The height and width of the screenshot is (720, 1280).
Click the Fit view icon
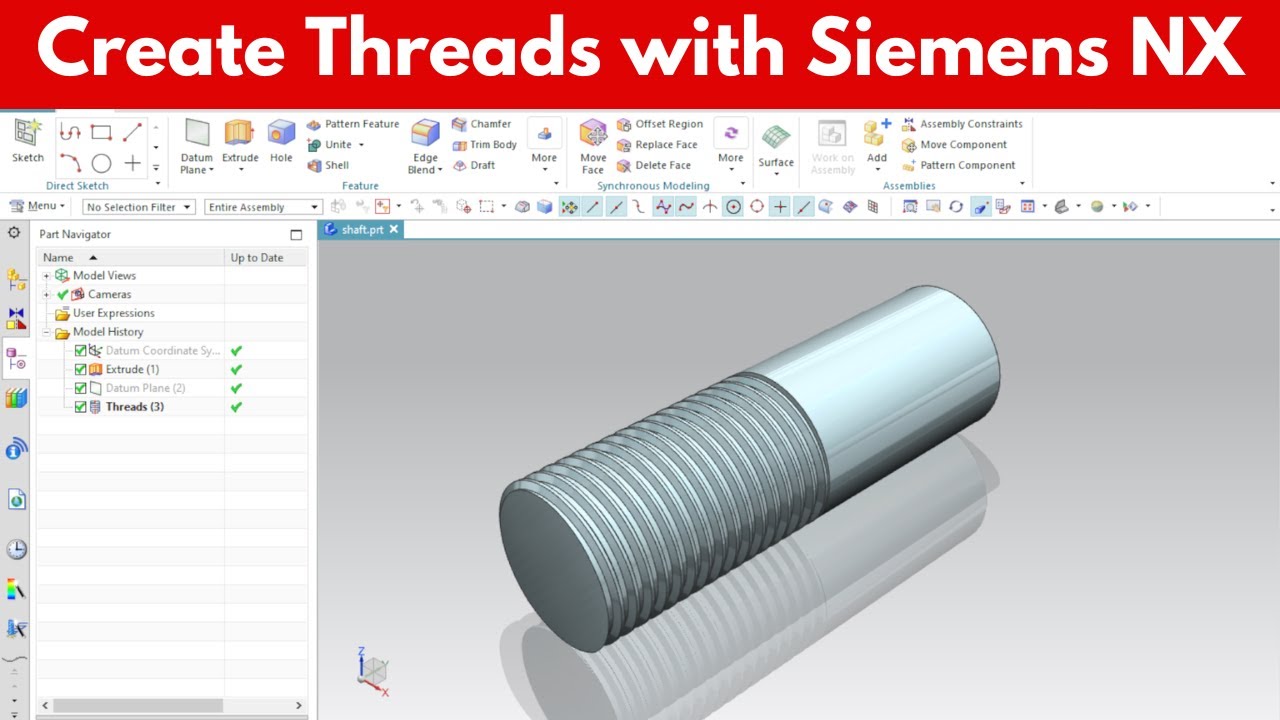point(910,207)
